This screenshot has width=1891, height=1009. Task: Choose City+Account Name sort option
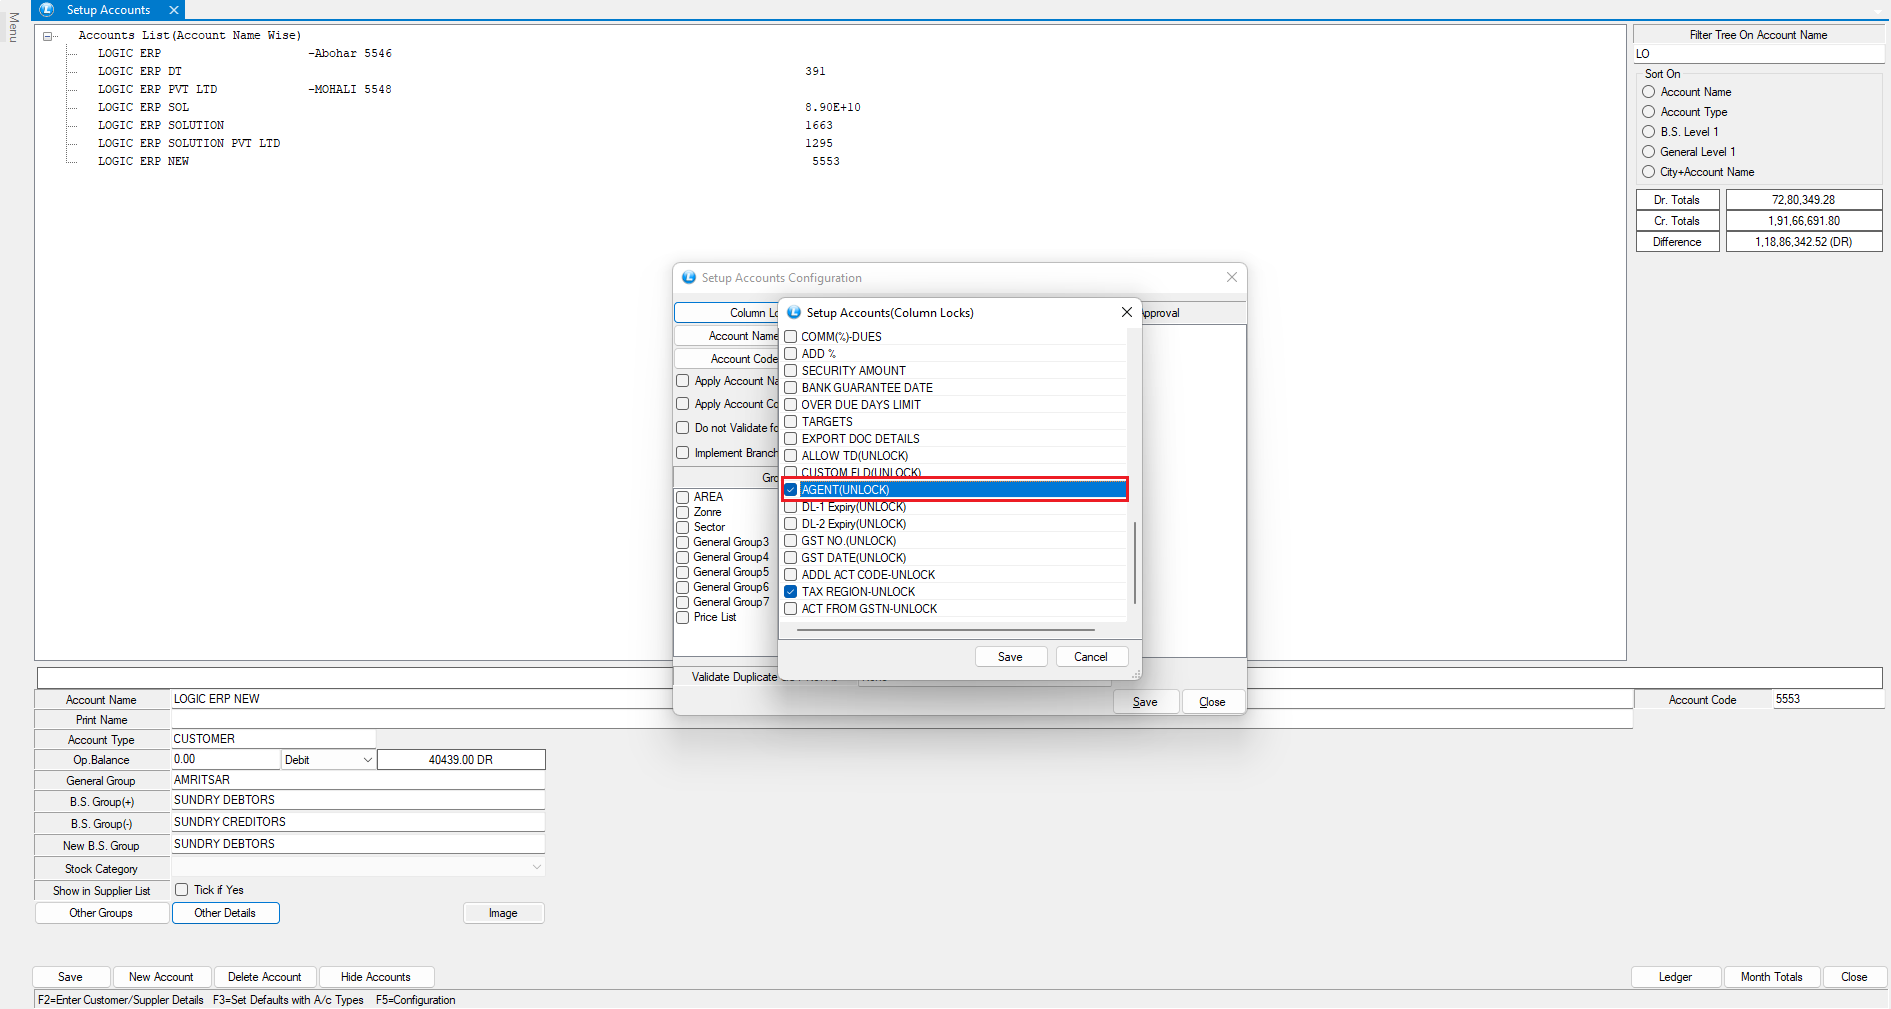point(1649,172)
